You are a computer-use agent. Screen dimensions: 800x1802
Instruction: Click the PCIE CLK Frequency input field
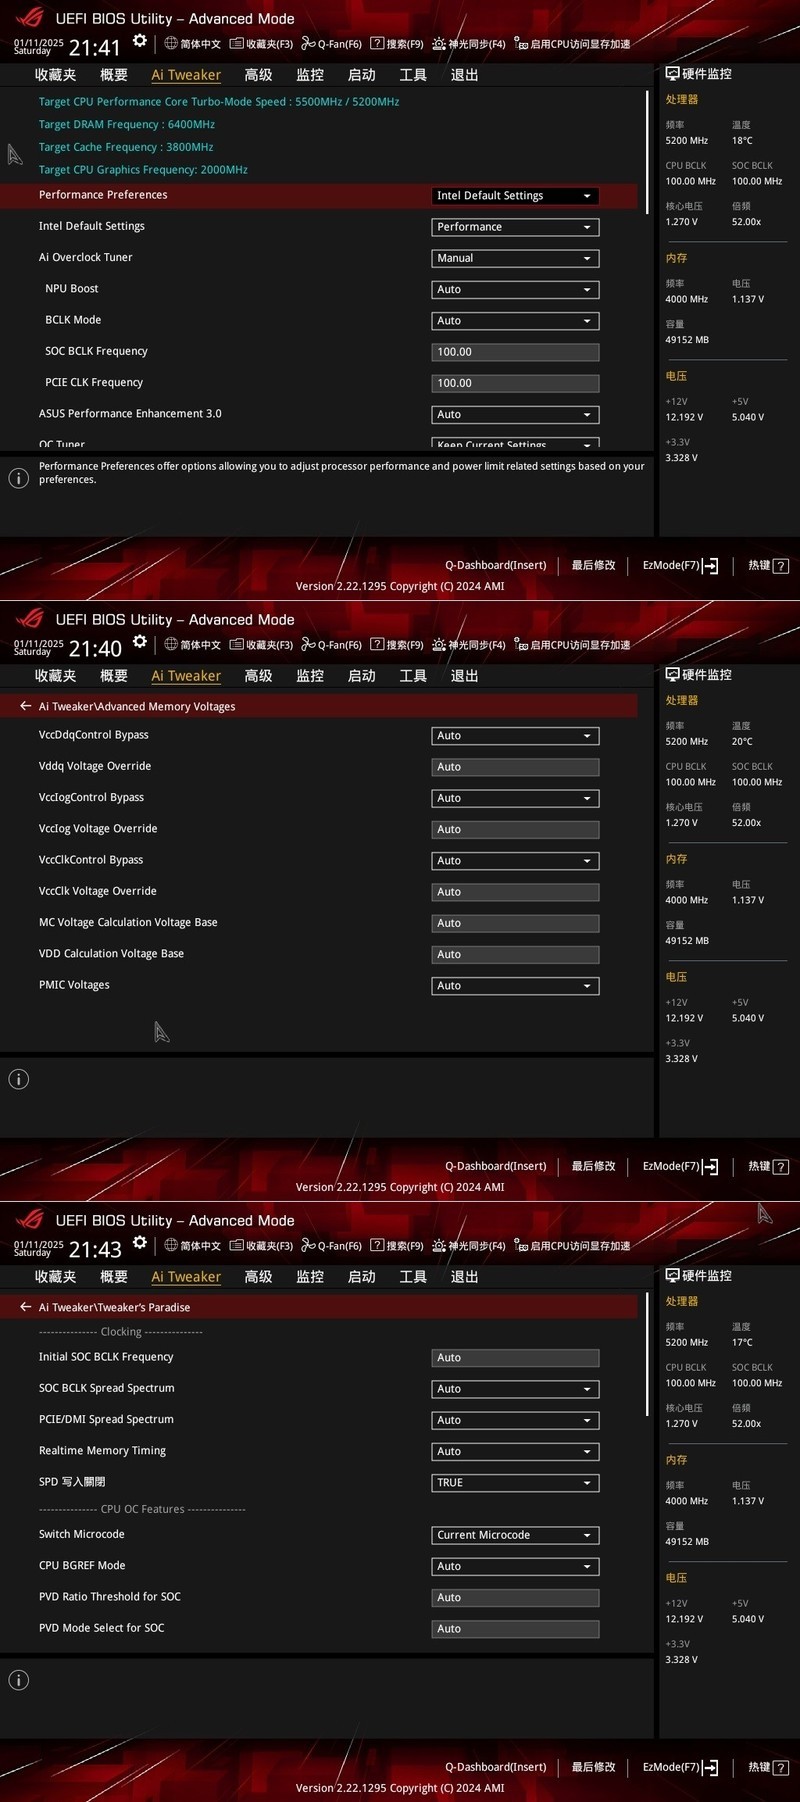pos(515,383)
